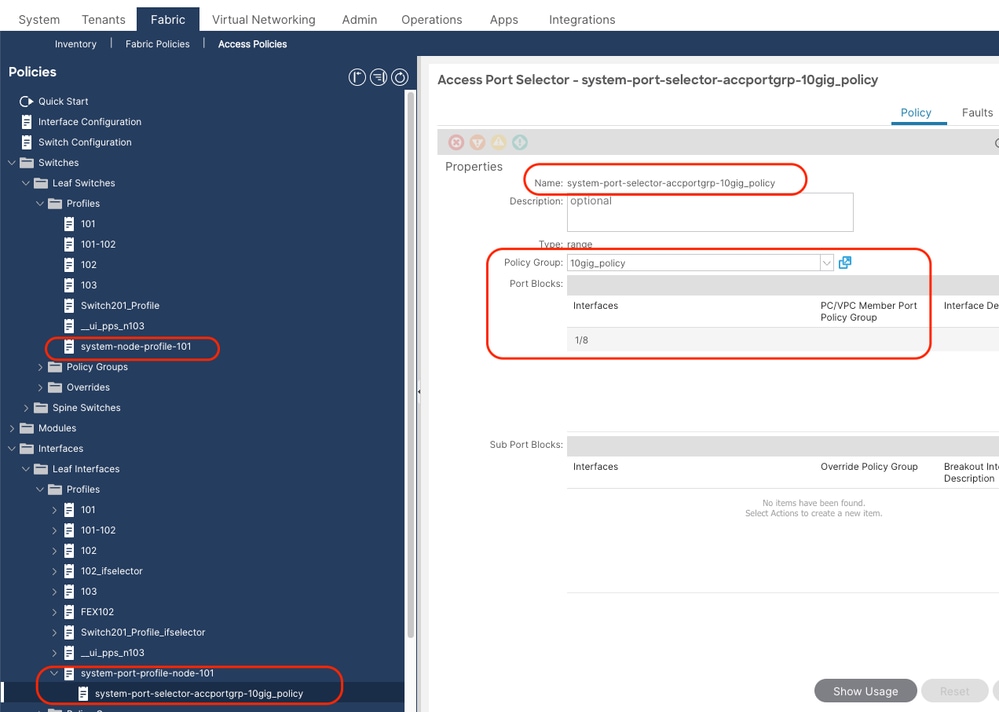Click the refresh icon in Policies header
999x712 pixels.
(x=399, y=78)
